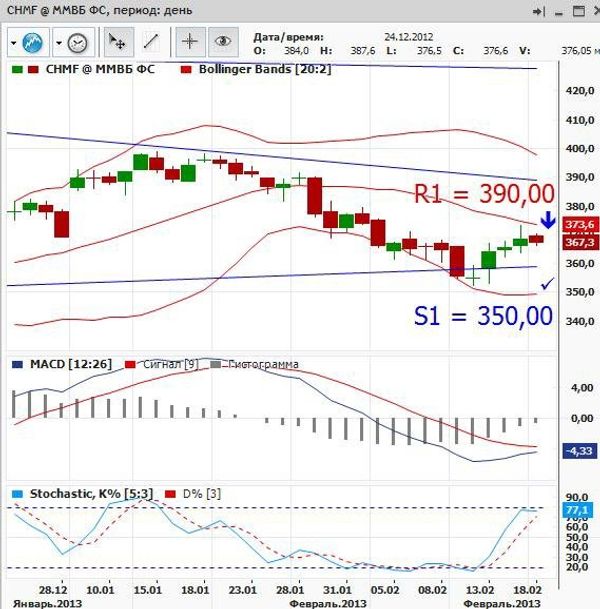Click the Bollinger Bands red legend swatch

pos(186,70)
